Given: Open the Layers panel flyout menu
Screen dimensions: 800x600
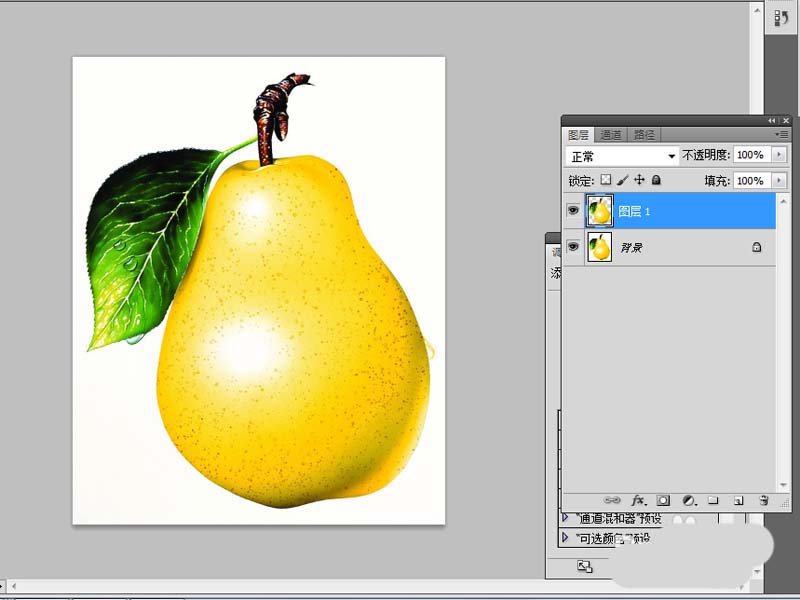Looking at the screenshot, I should click(x=783, y=134).
